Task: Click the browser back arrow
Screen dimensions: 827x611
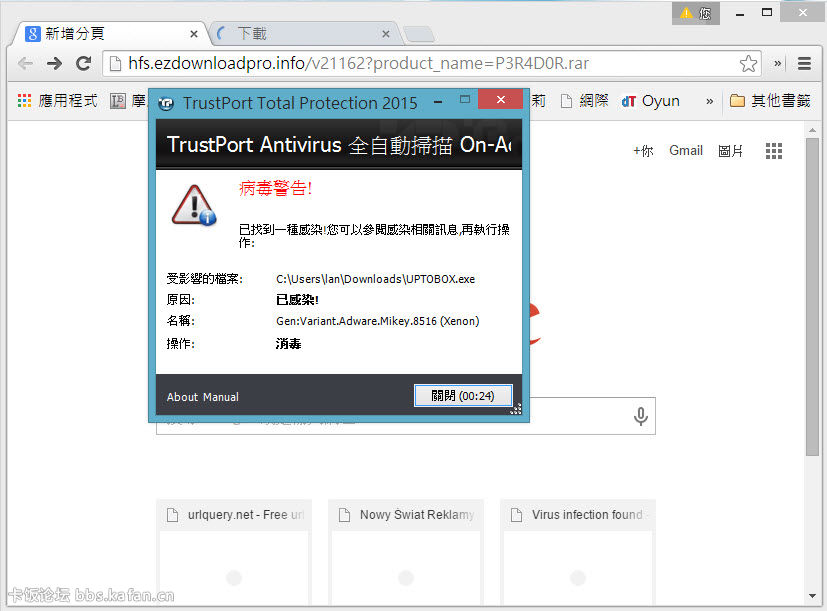Action: click(25, 64)
